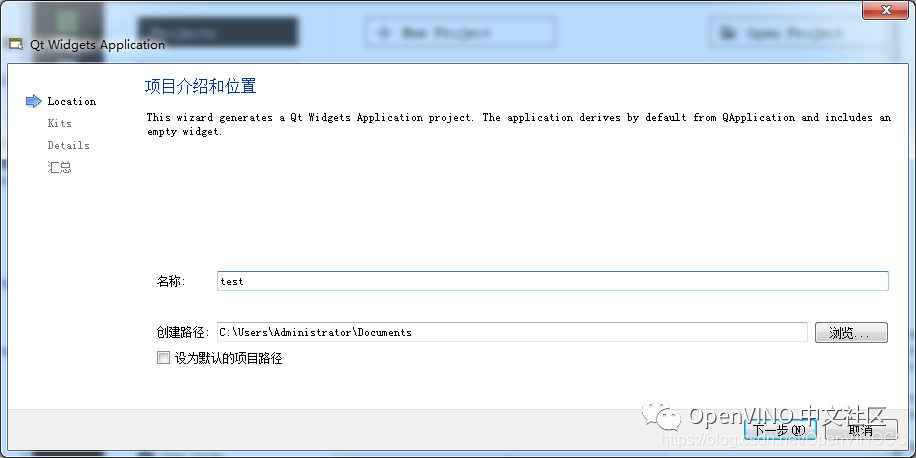Select the Details step in wizard sidebar
This screenshot has height=458, width=916.
point(68,145)
